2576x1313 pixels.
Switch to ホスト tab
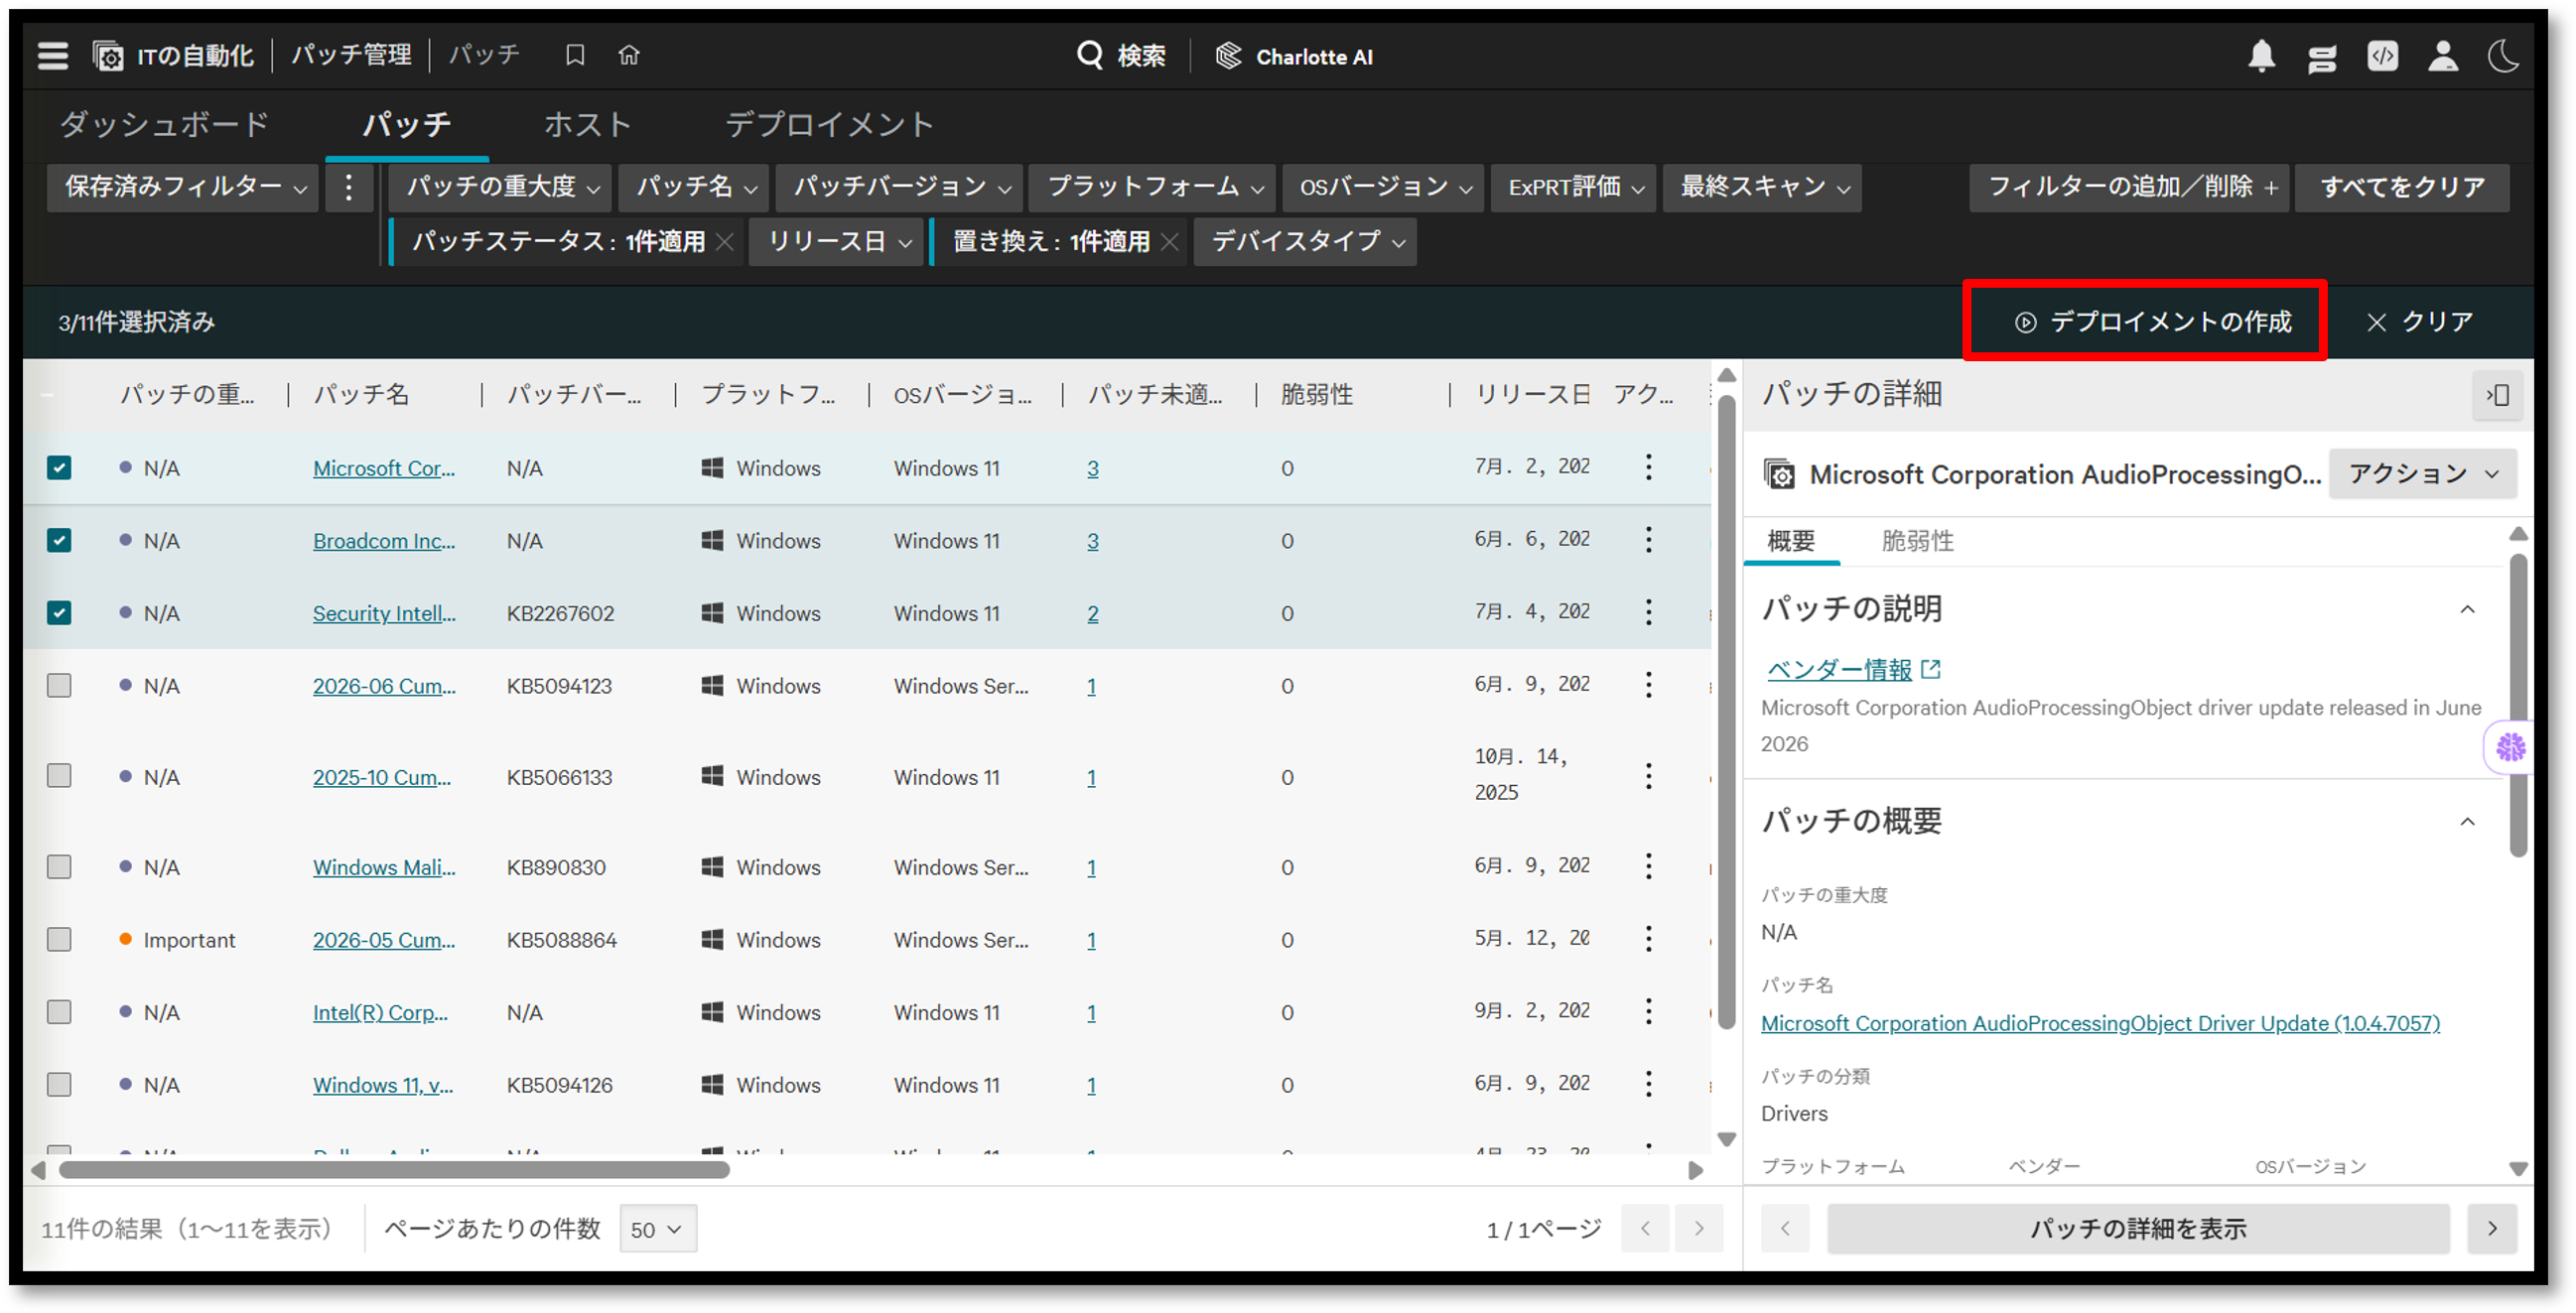click(x=587, y=124)
